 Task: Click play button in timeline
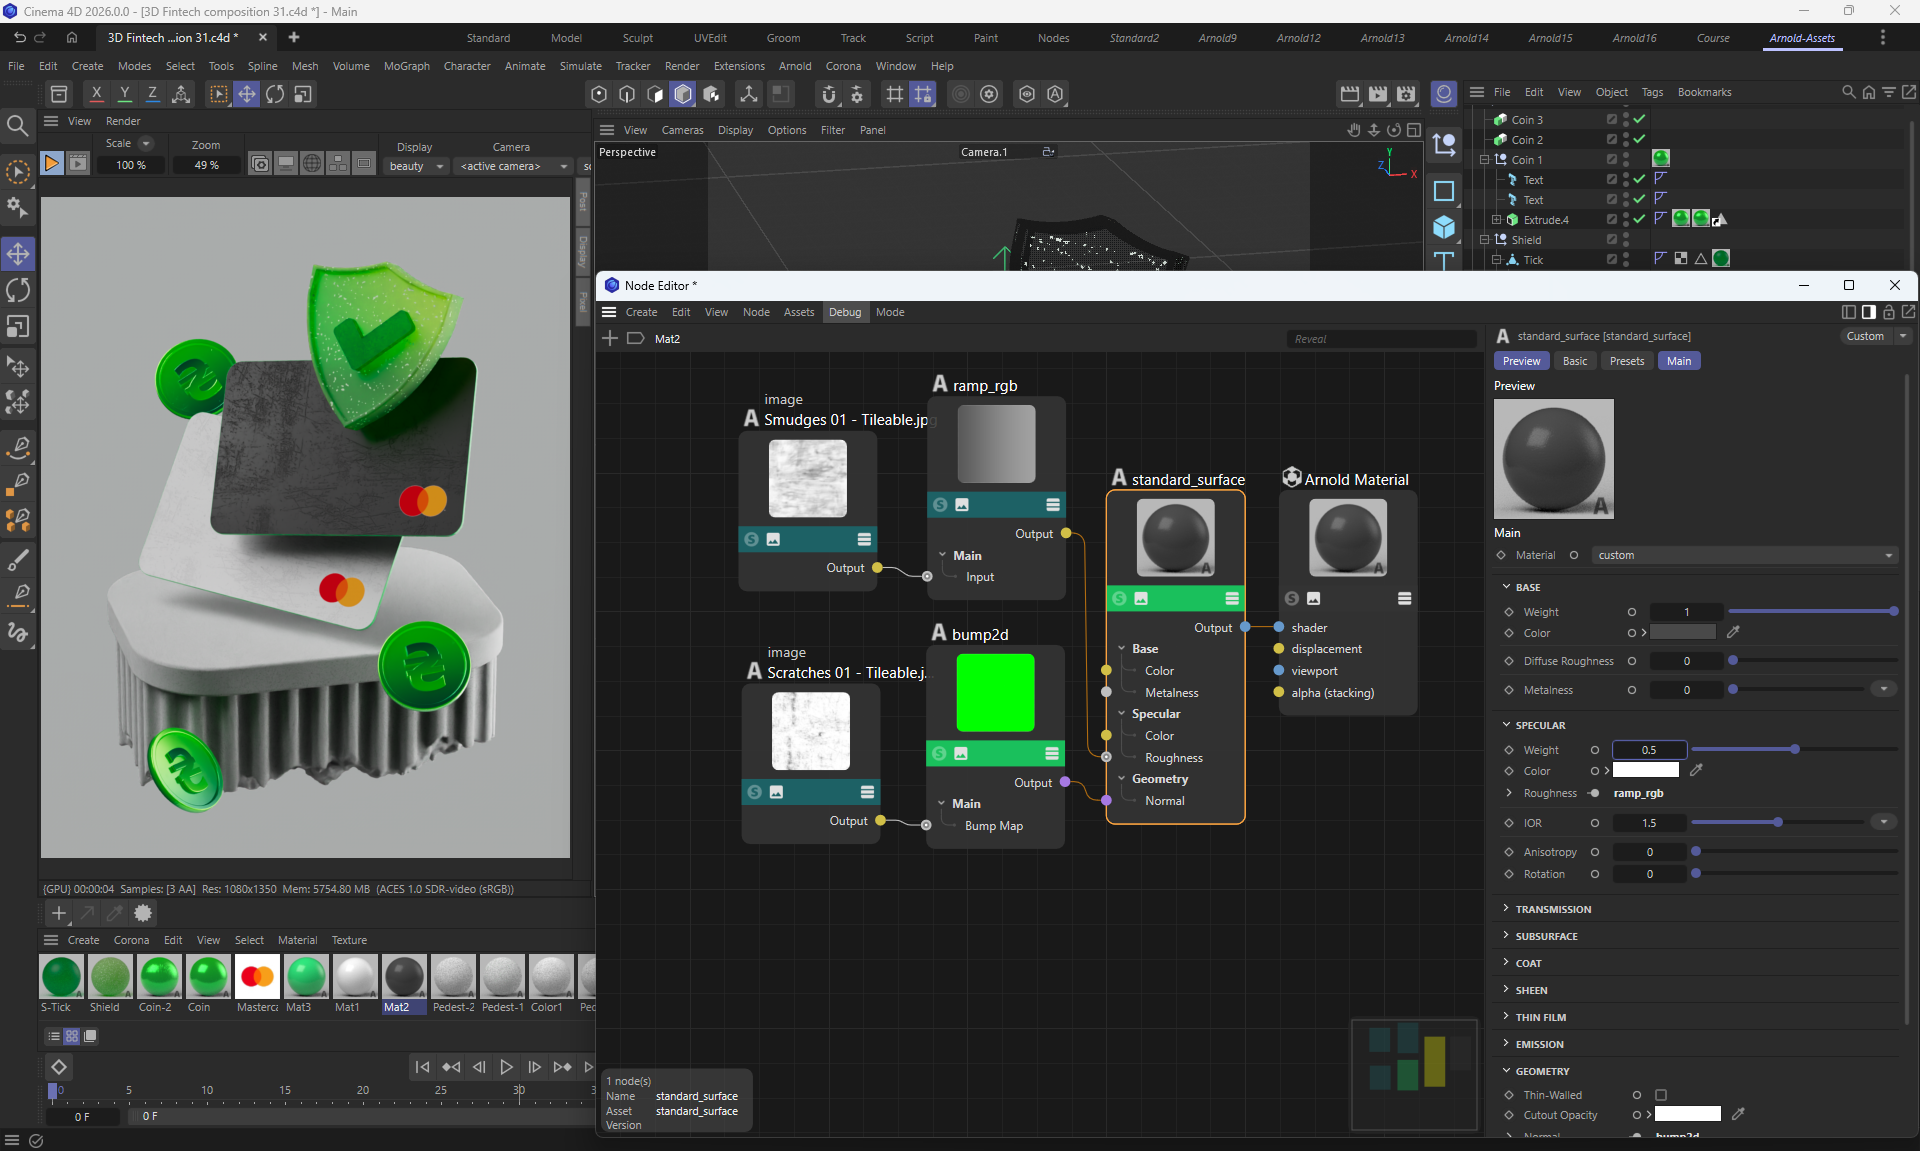(x=506, y=1067)
